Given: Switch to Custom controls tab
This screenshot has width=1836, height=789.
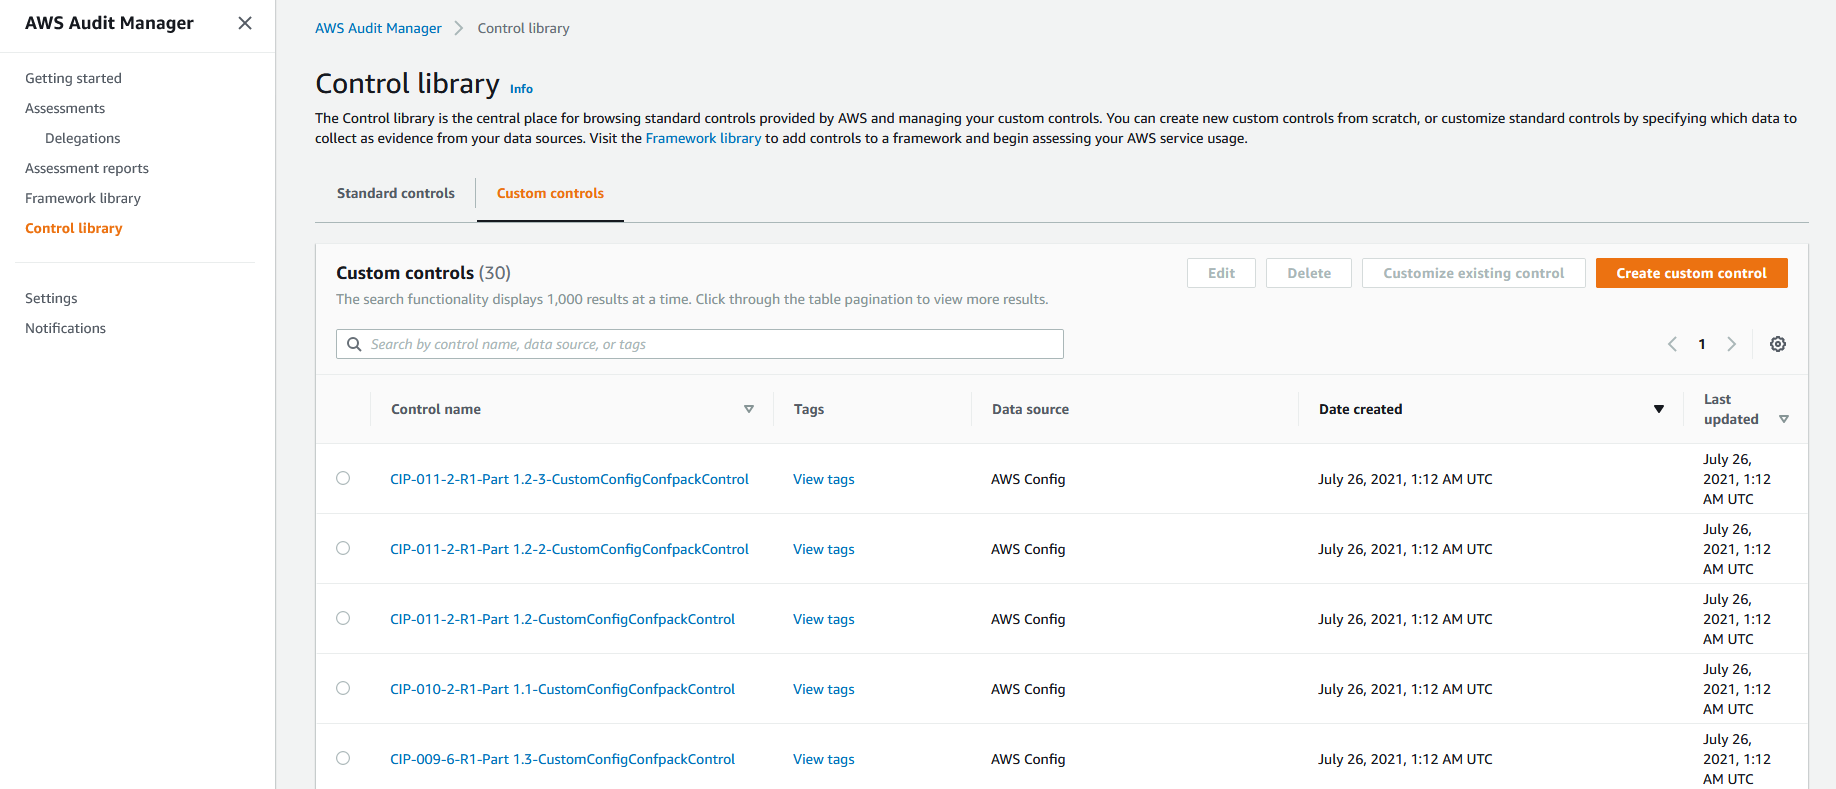Looking at the screenshot, I should 550,193.
